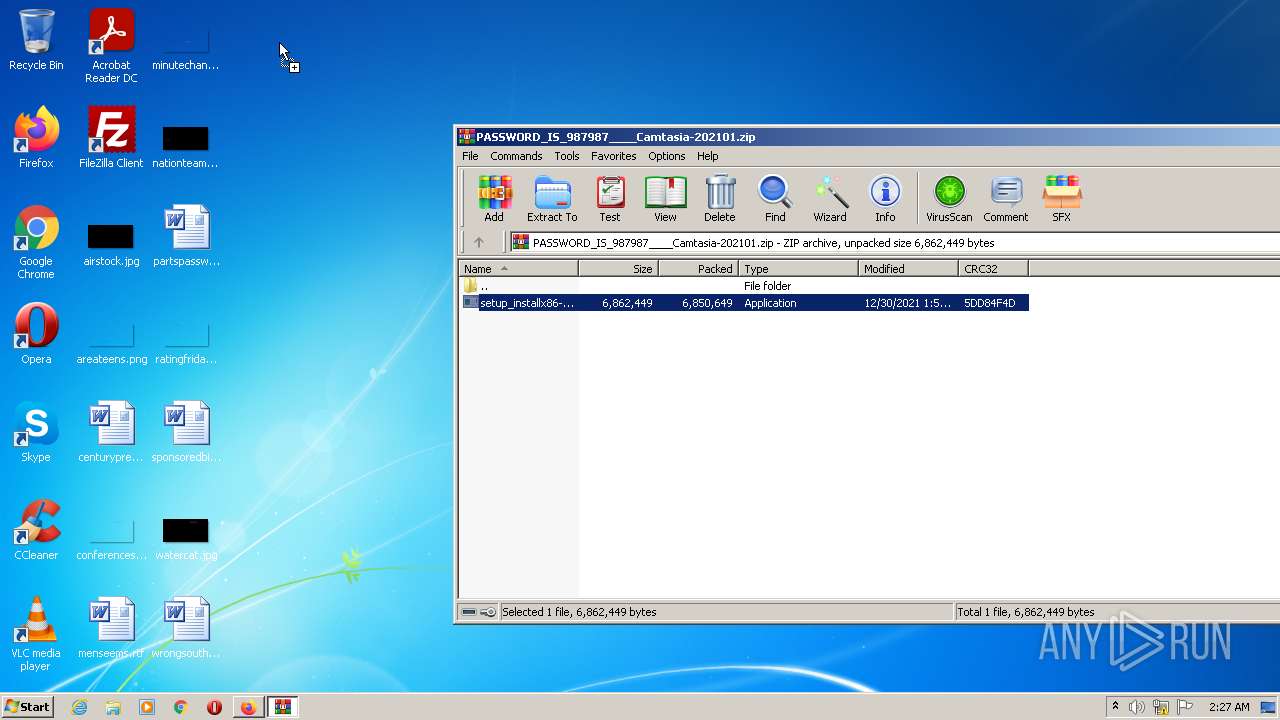Open Windows Explorer from taskbar
Image resolution: width=1280 pixels, height=720 pixels.
(x=113, y=707)
